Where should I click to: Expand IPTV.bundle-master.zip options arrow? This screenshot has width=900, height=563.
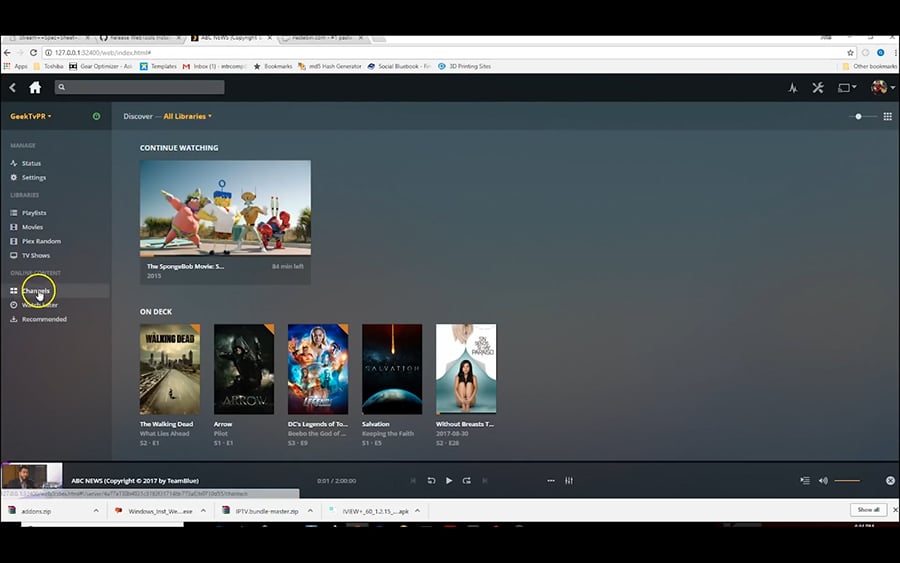click(311, 511)
